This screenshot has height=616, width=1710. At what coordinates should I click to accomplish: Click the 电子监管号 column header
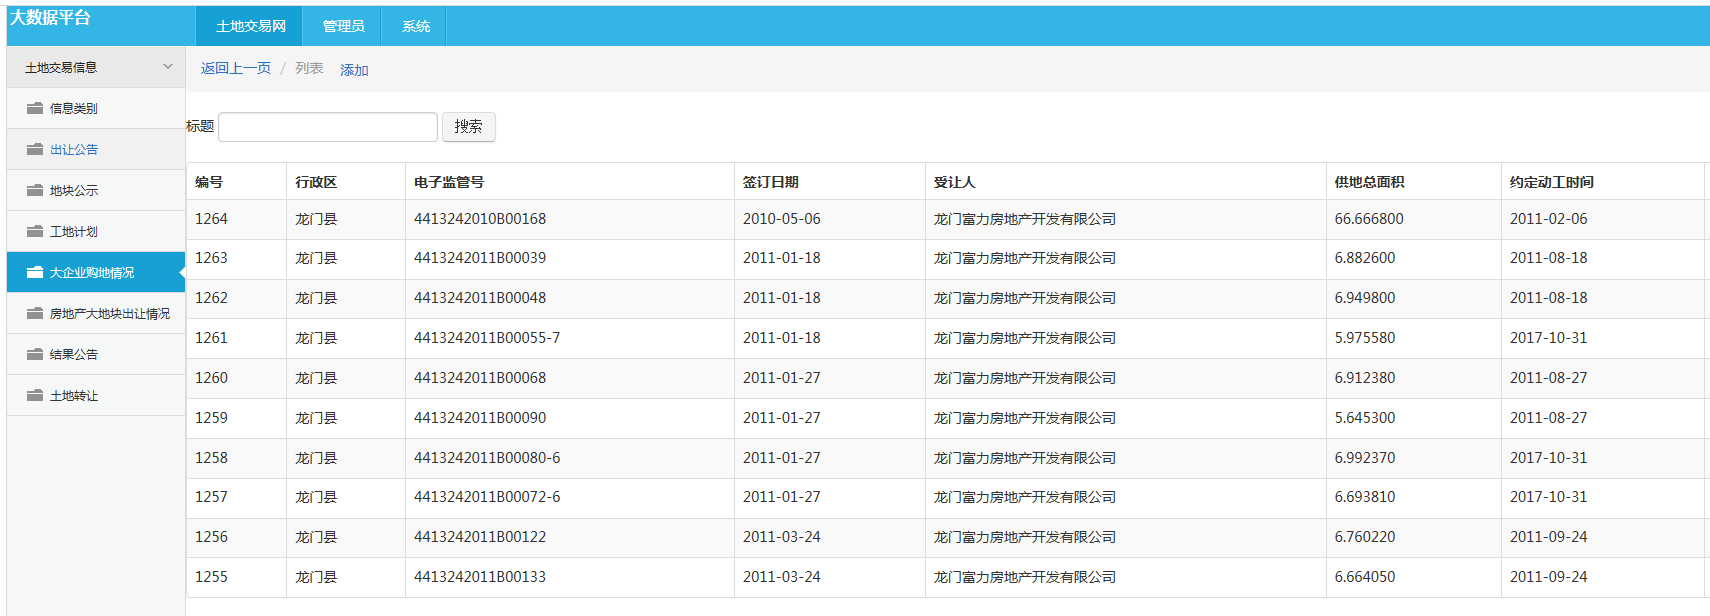pos(449,182)
